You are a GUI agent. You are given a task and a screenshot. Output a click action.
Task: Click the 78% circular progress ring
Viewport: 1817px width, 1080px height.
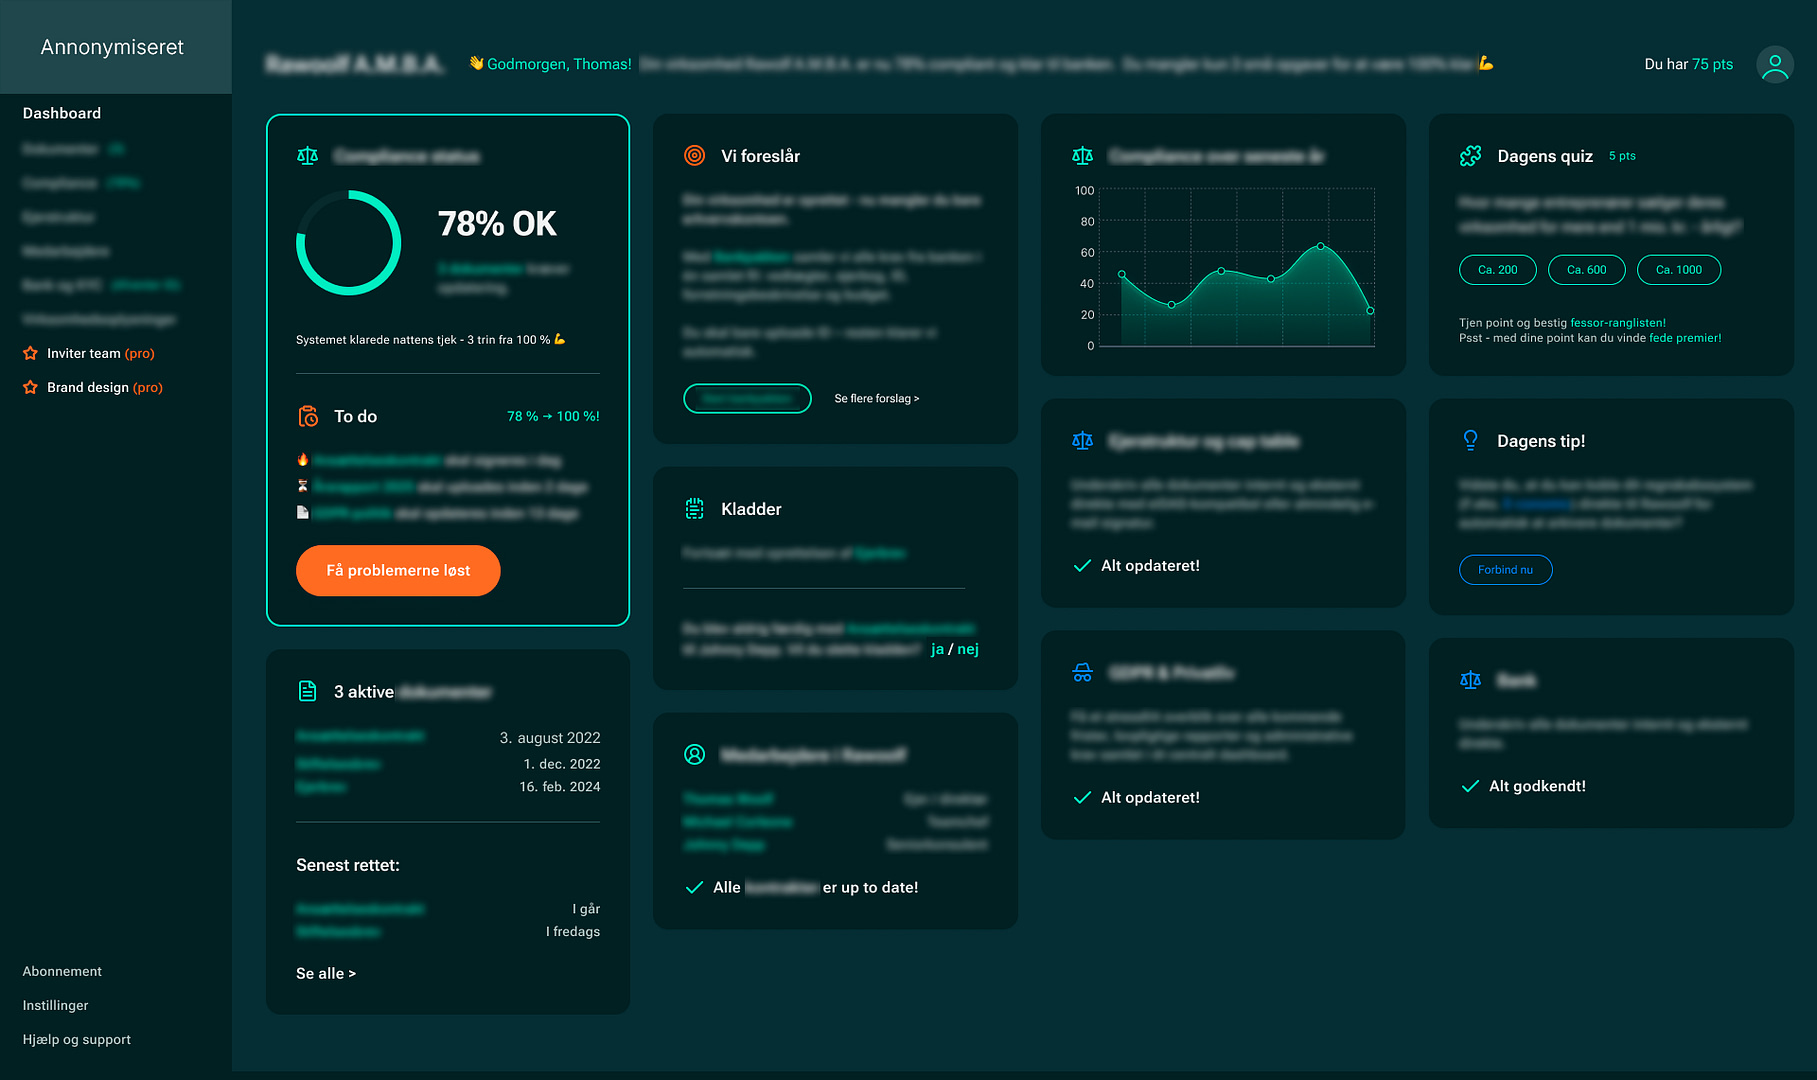(349, 243)
